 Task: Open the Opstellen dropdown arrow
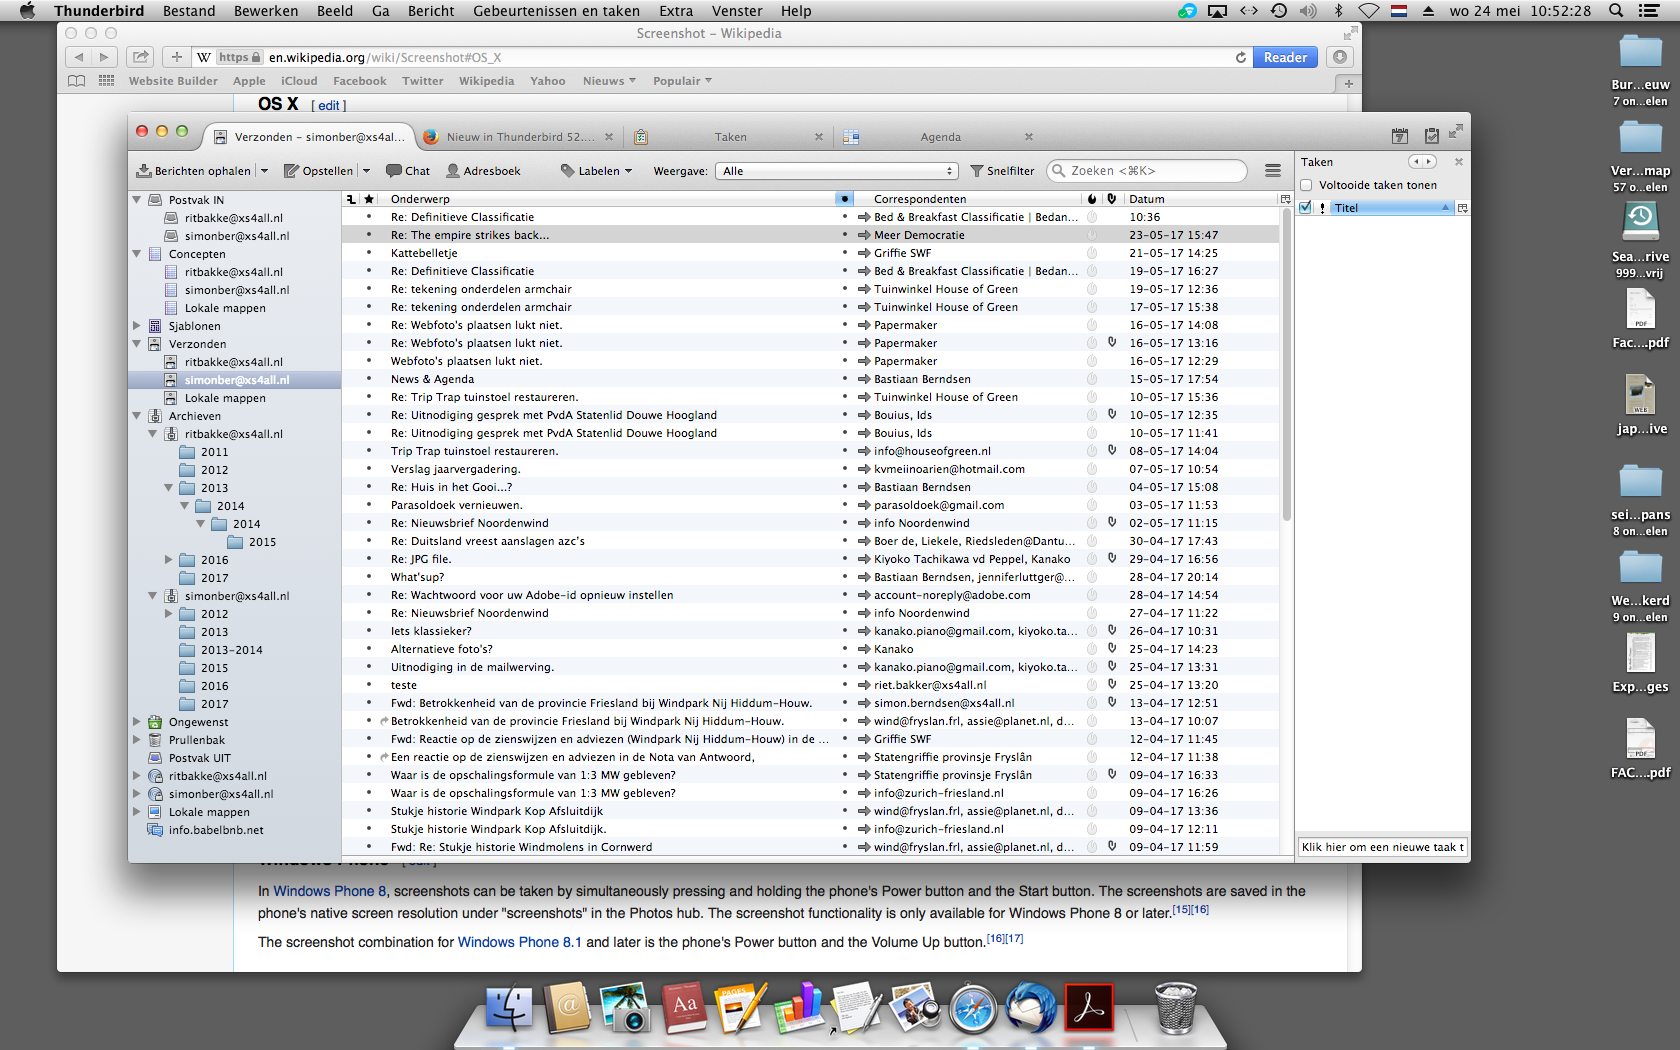pos(366,171)
